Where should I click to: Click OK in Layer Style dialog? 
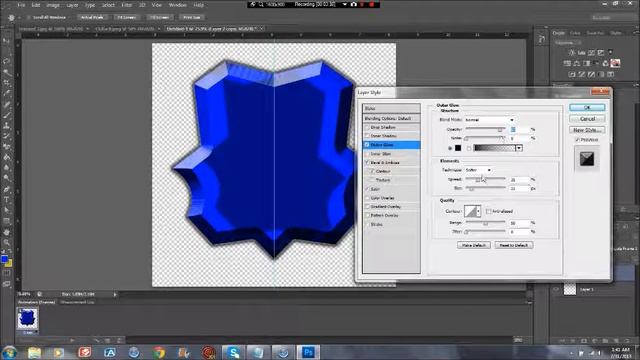[x=587, y=107]
